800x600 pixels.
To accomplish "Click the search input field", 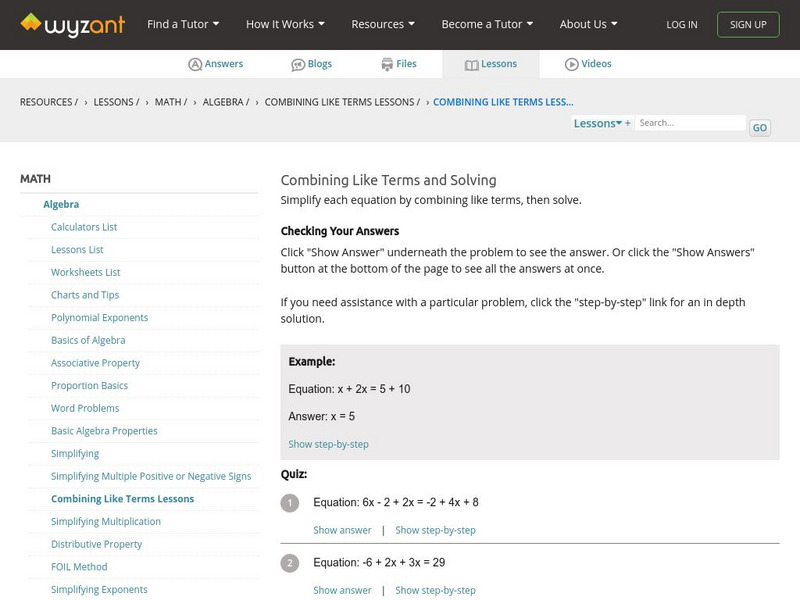I will (x=690, y=123).
